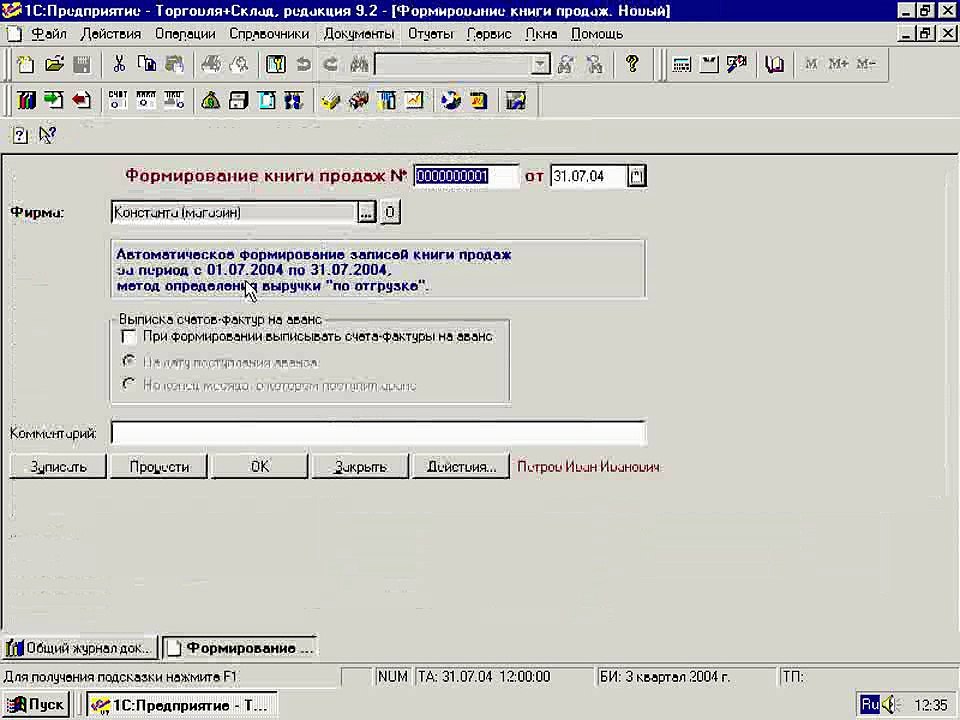Click the Записать button
The width and height of the screenshot is (960, 720).
58,467
